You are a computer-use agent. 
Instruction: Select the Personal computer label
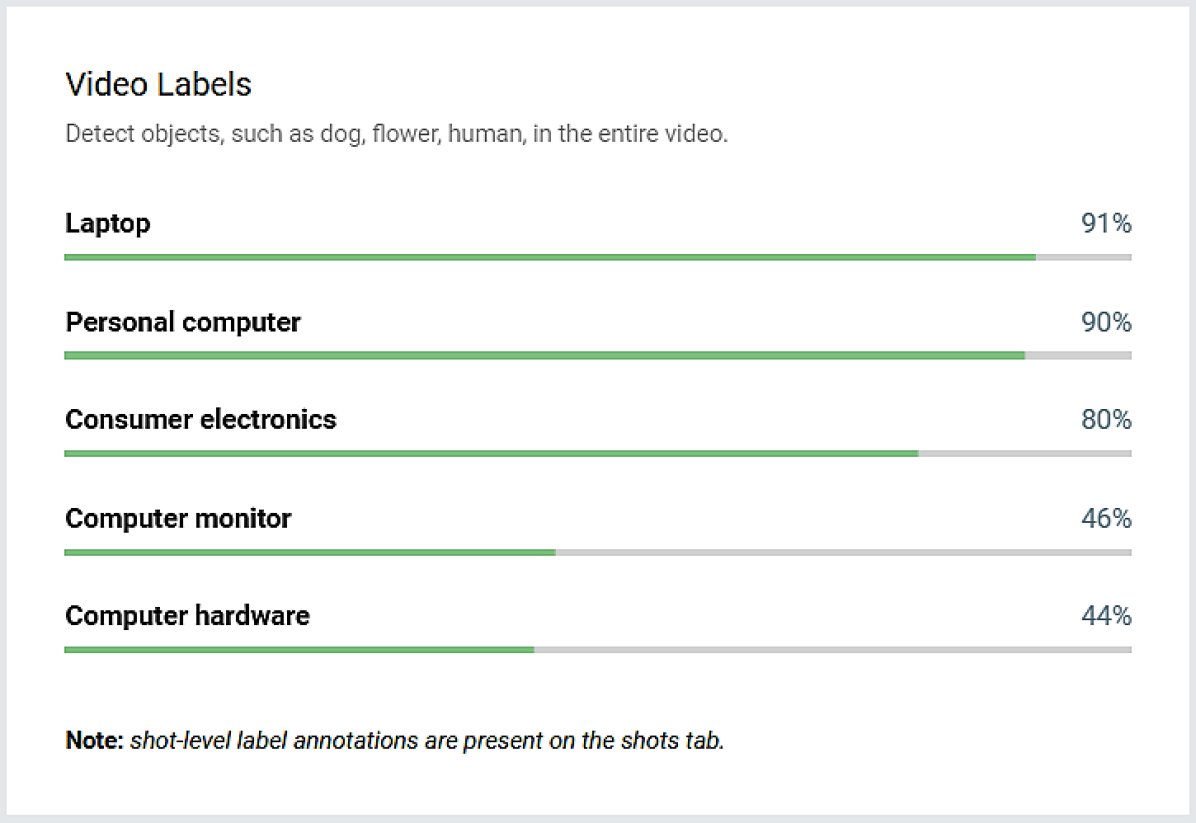[x=183, y=322]
